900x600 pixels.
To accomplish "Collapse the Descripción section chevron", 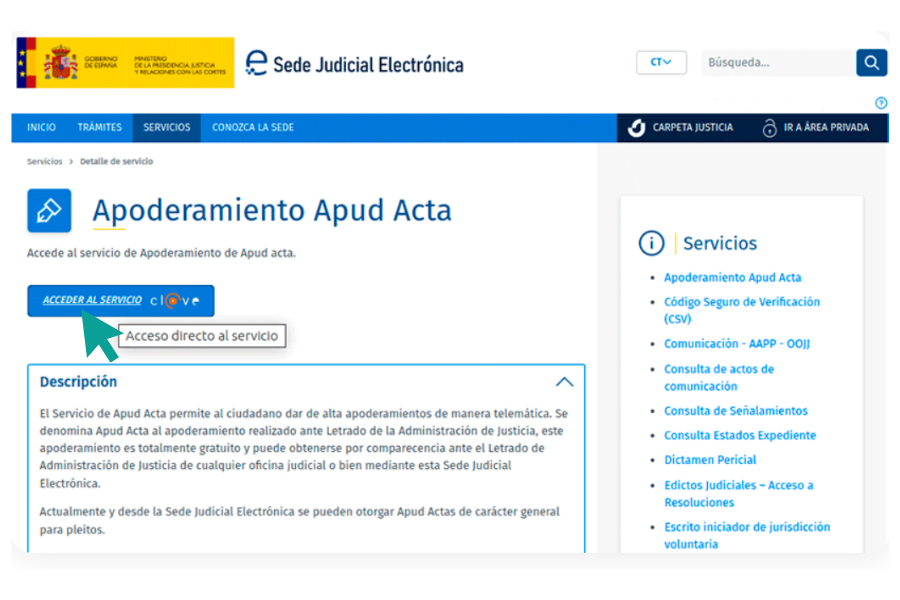I will [x=564, y=382].
